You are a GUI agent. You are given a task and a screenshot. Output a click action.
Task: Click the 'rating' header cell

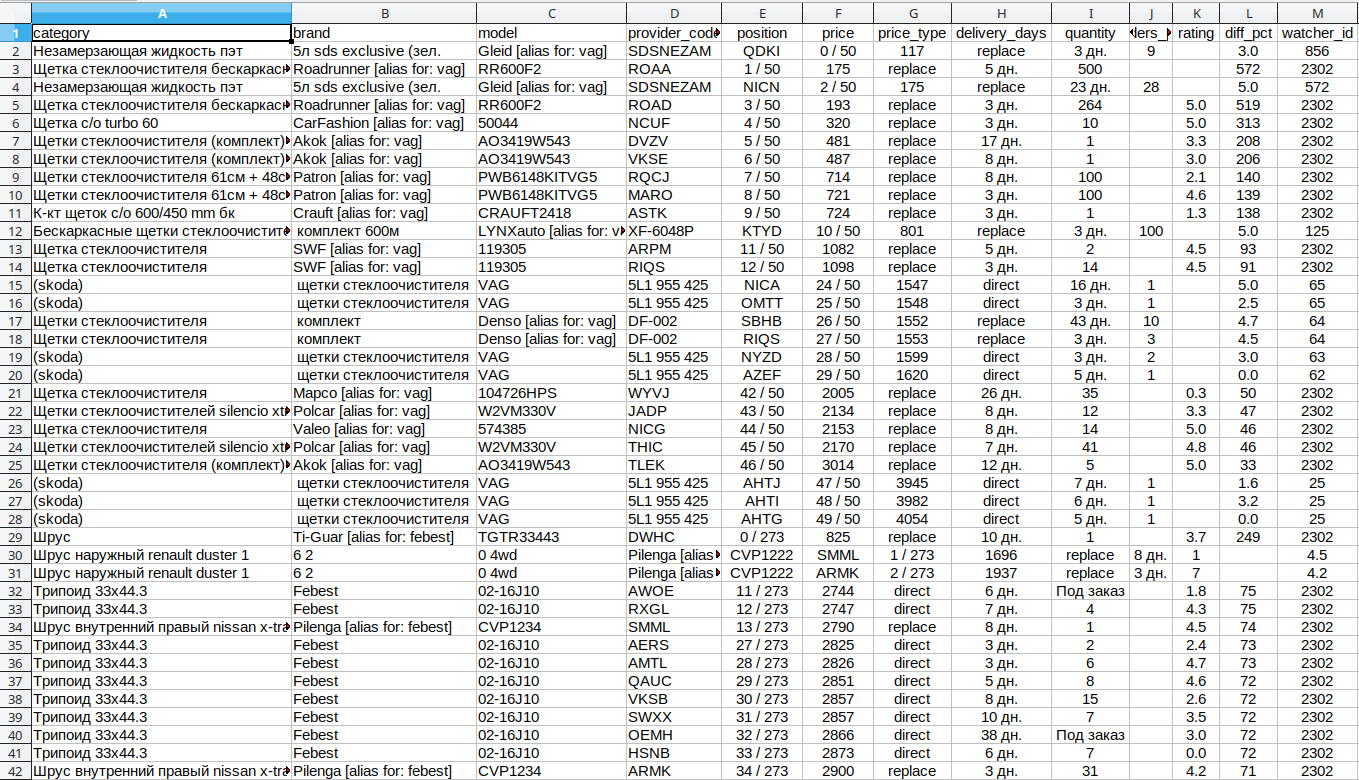click(1196, 33)
